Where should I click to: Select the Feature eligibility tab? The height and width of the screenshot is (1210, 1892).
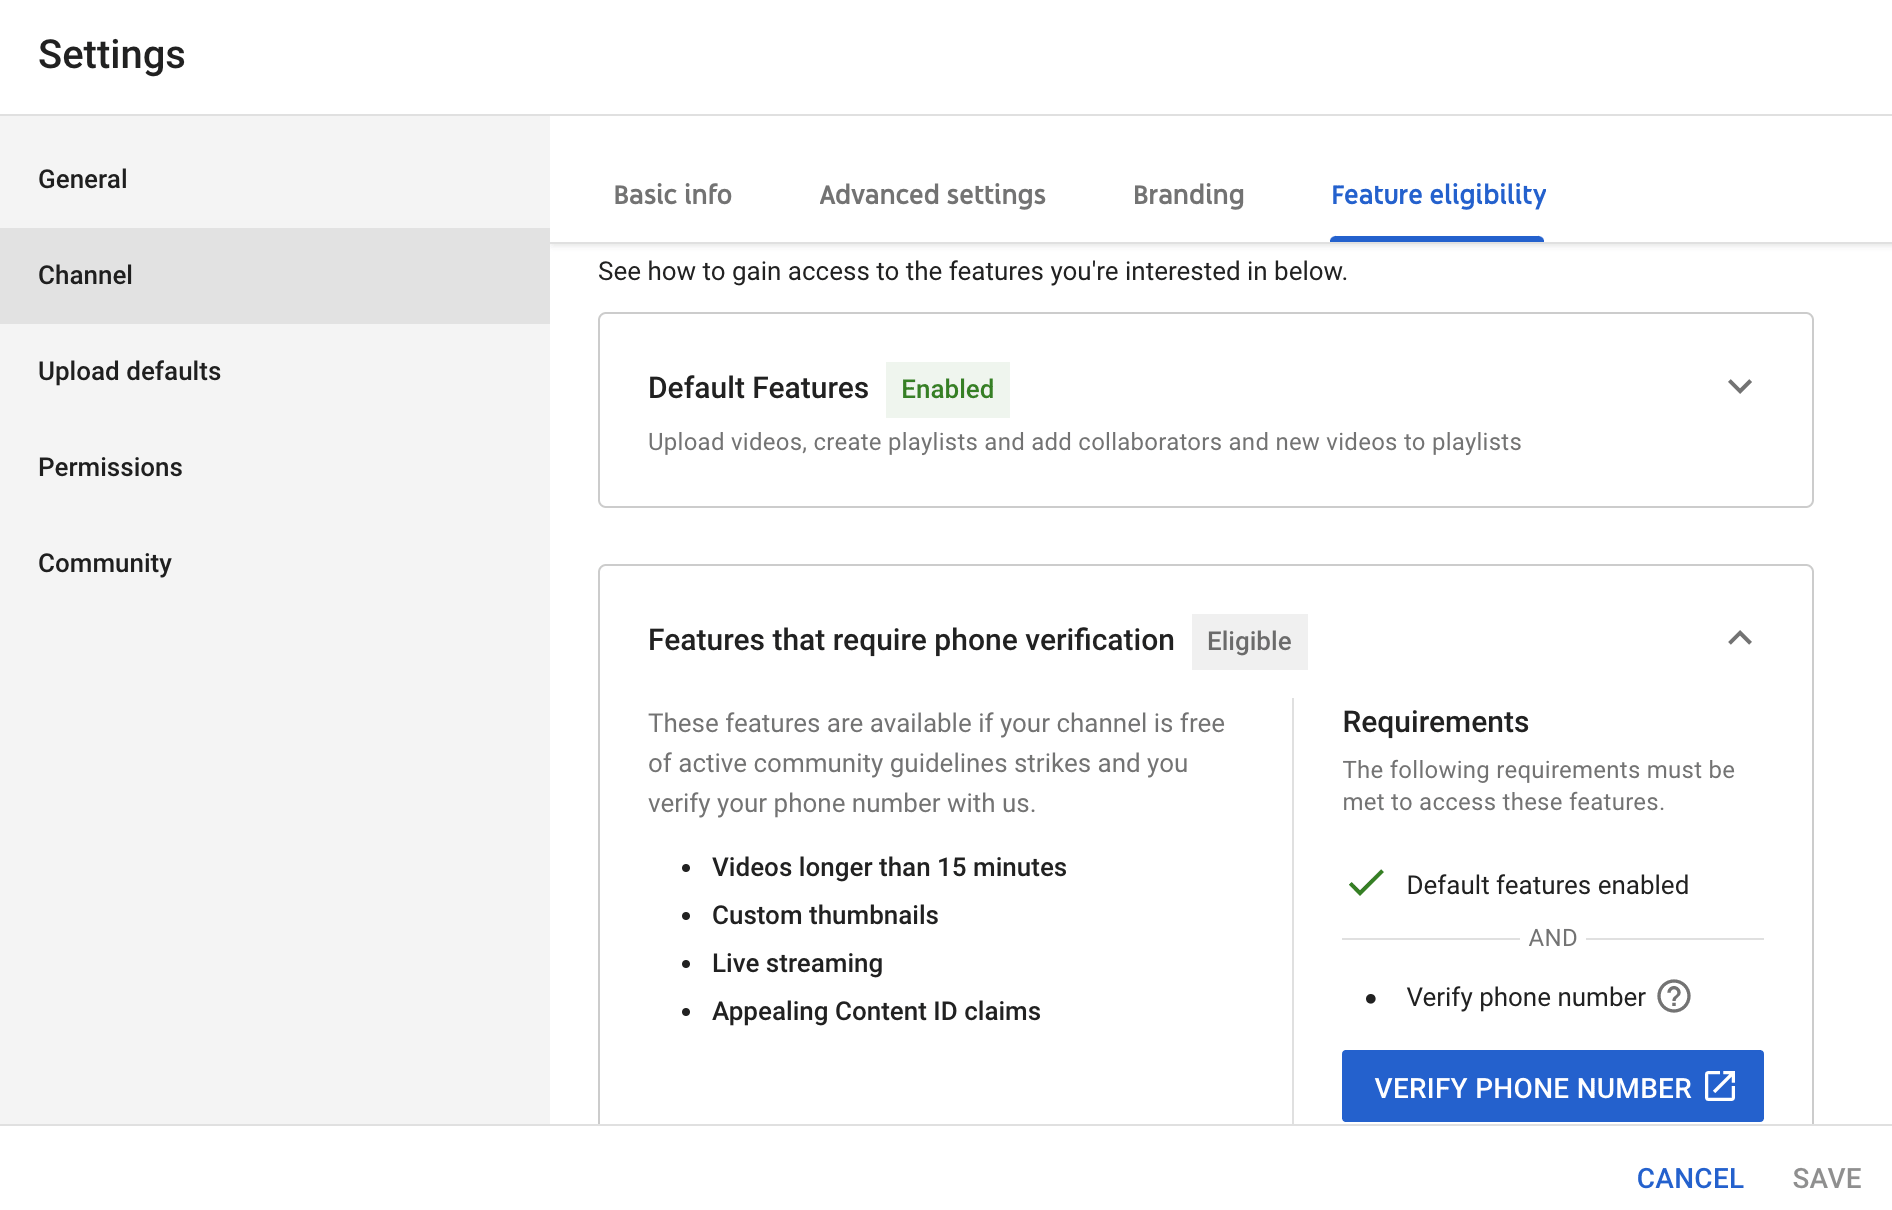pyautogui.click(x=1438, y=194)
